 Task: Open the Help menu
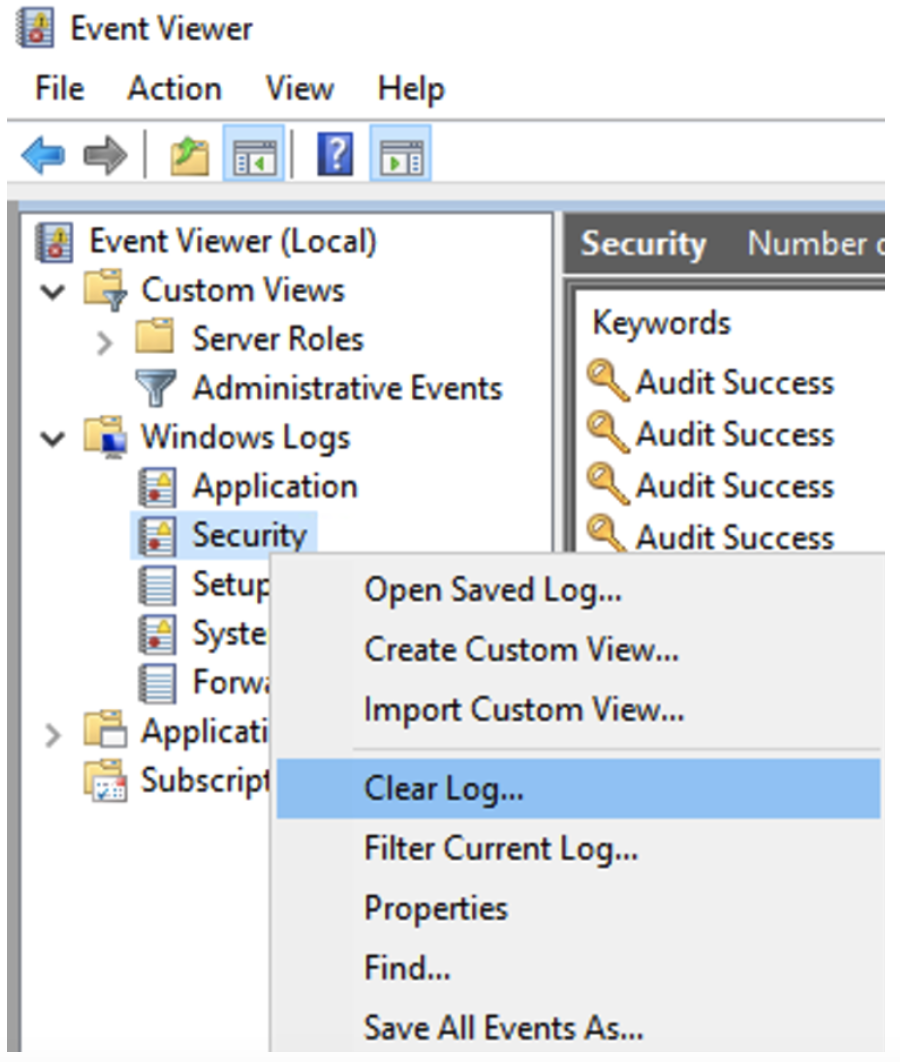point(411,90)
